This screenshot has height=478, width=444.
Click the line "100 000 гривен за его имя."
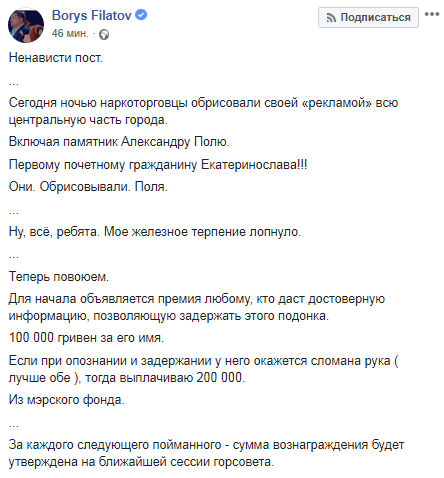86,338
